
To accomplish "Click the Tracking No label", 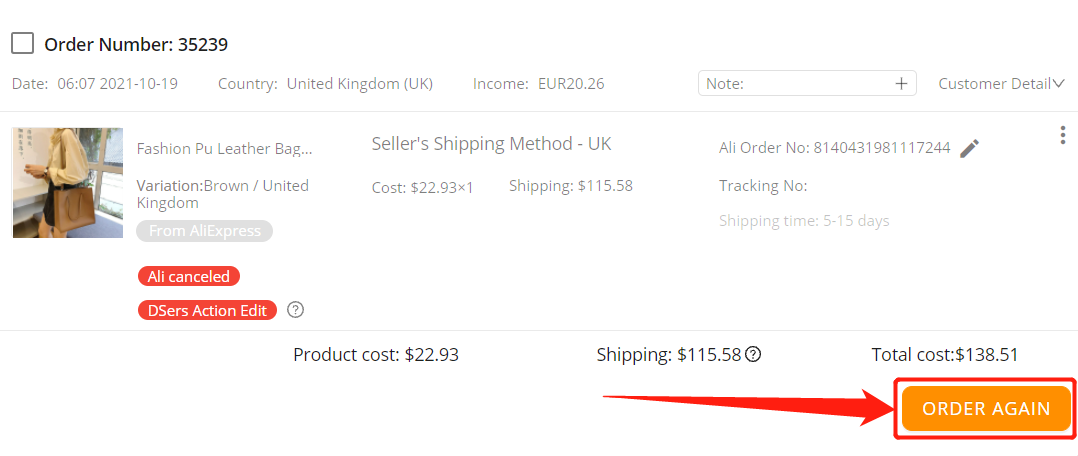I will pyautogui.click(x=763, y=186).
